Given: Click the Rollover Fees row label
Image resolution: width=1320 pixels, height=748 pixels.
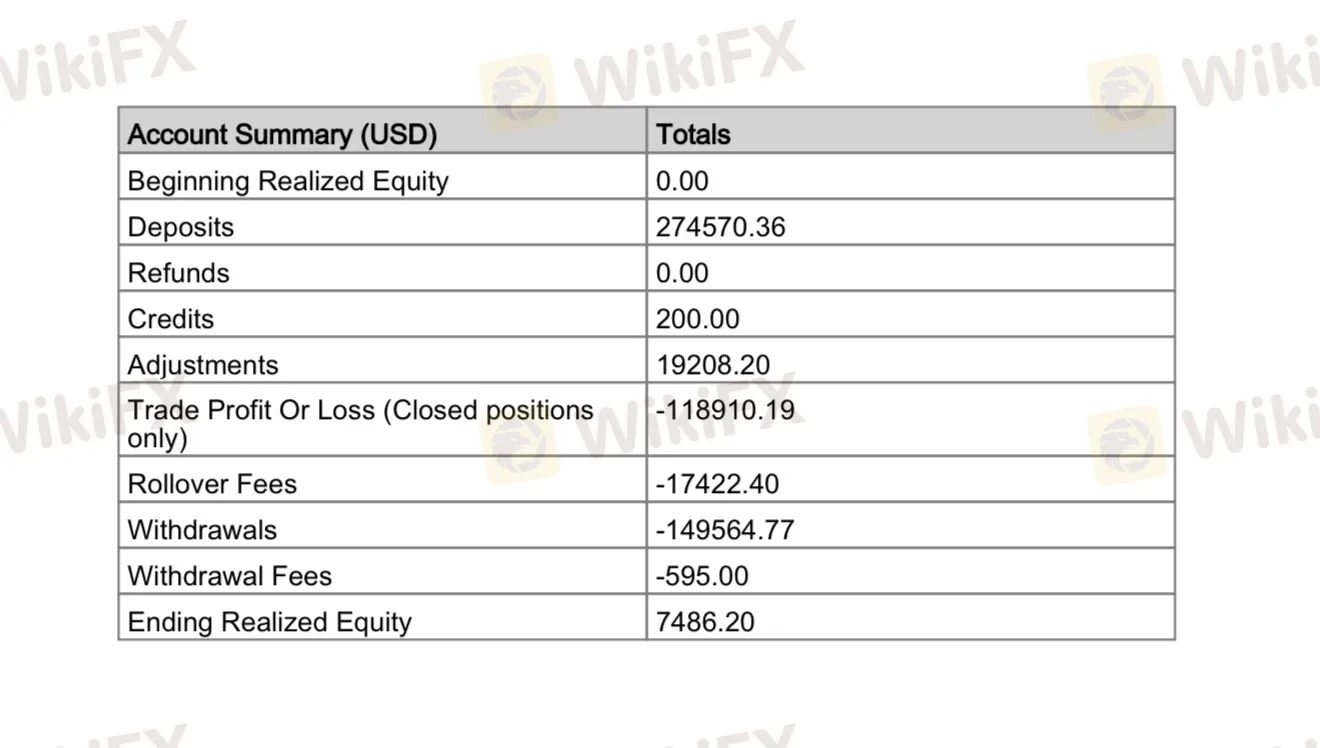Looking at the screenshot, I should pyautogui.click(x=212, y=484).
